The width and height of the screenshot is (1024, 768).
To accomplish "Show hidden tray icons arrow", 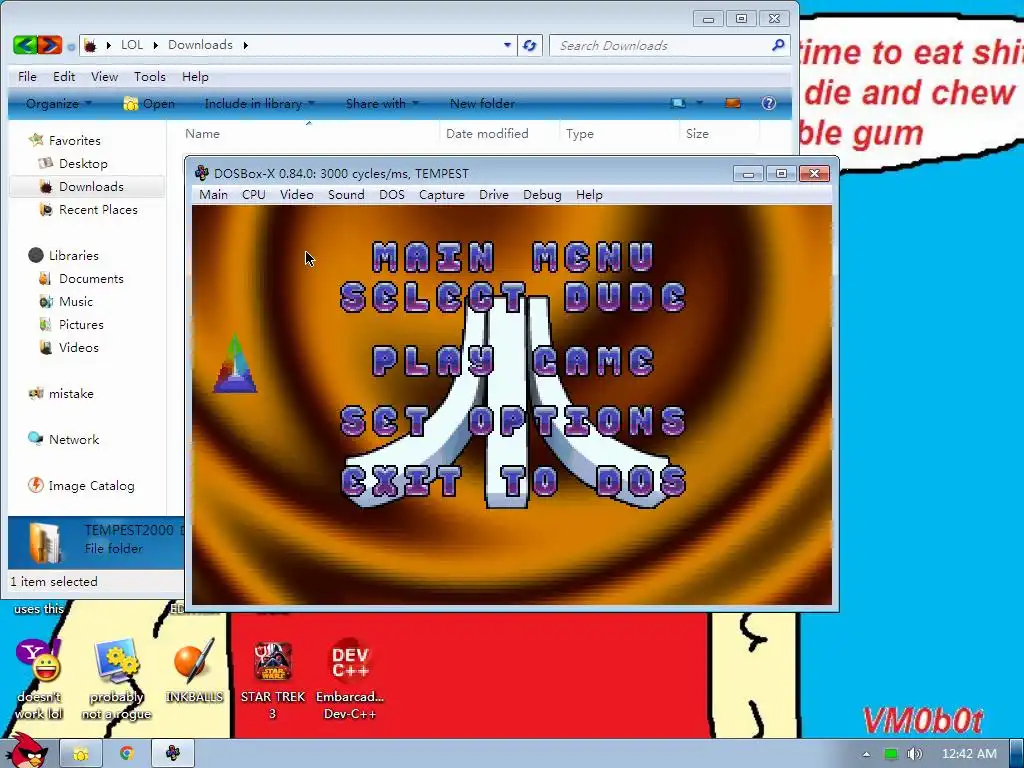I will (x=866, y=754).
